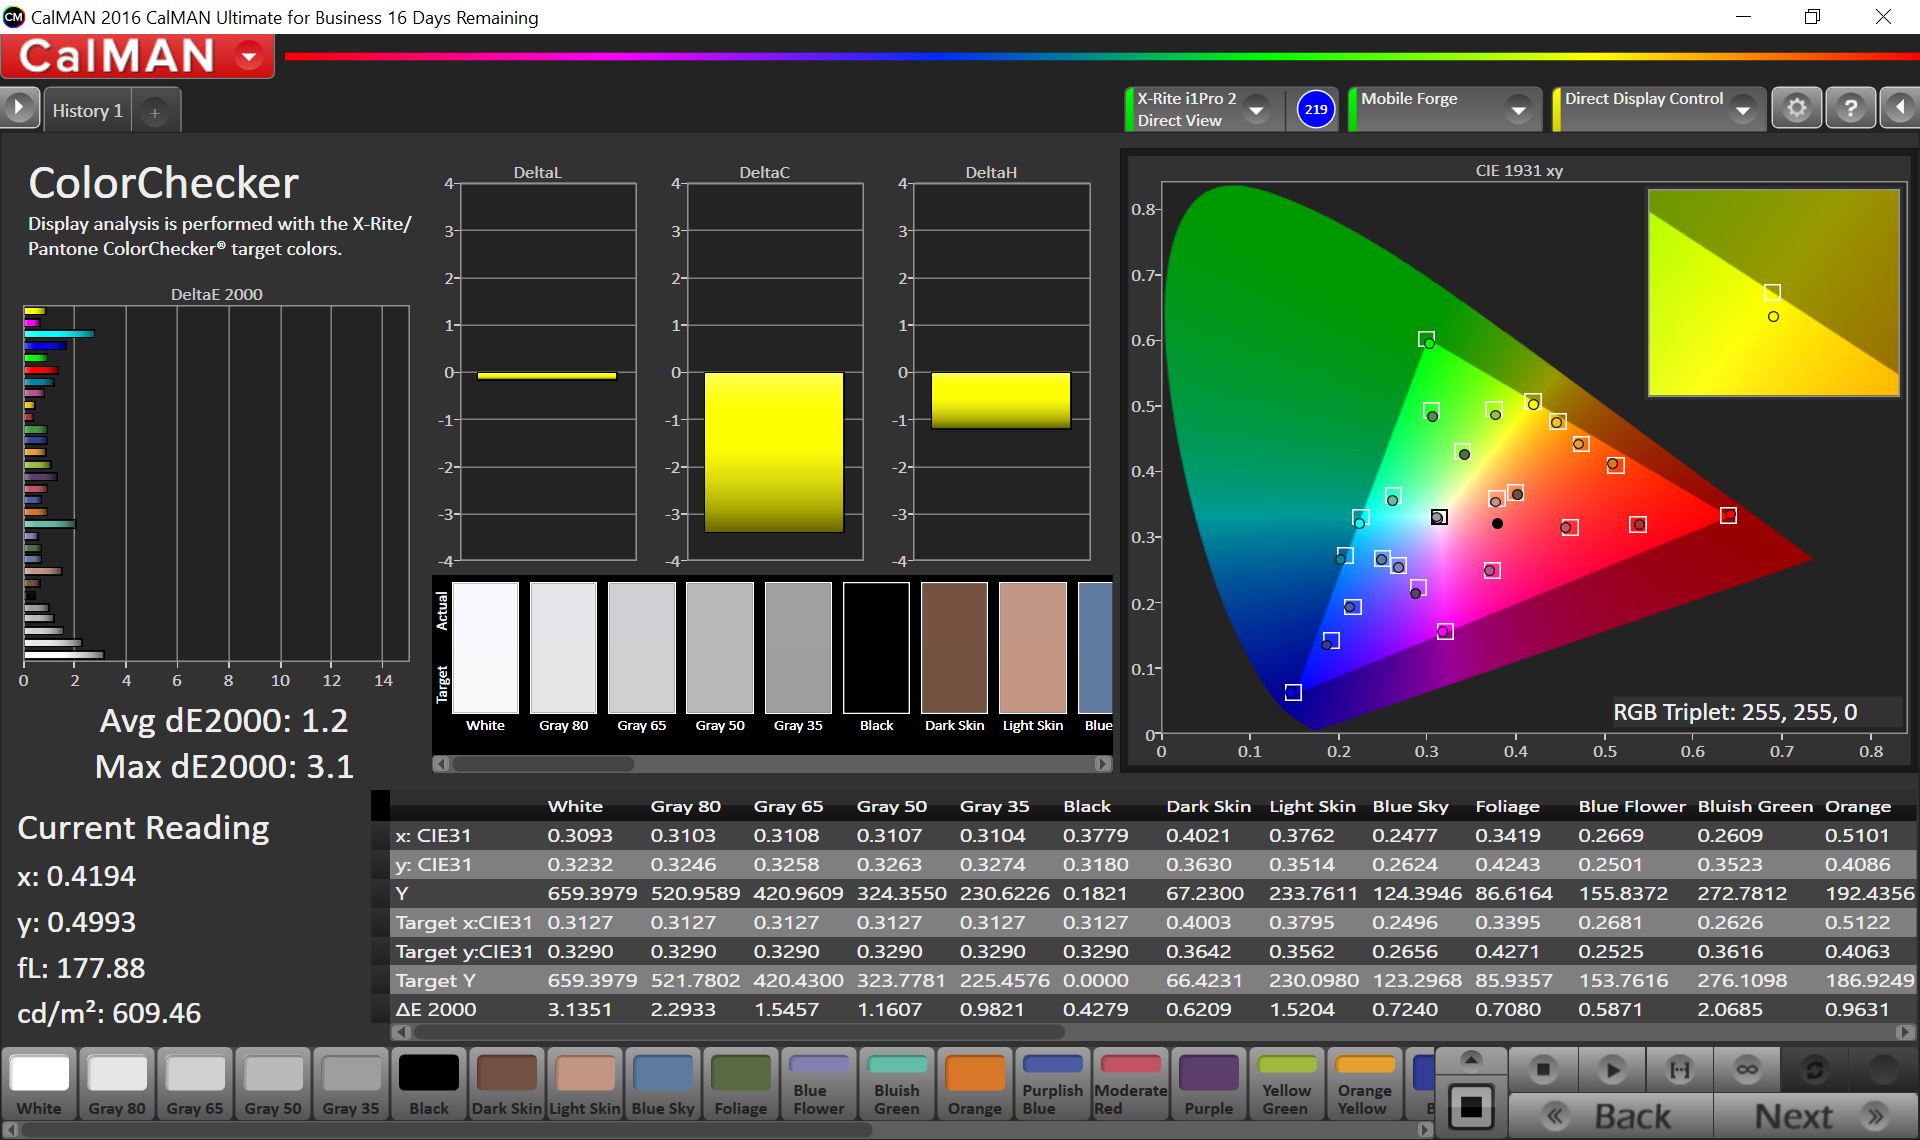Click the single read bracket icon
This screenshot has height=1140, width=1920.
pyautogui.click(x=1680, y=1070)
